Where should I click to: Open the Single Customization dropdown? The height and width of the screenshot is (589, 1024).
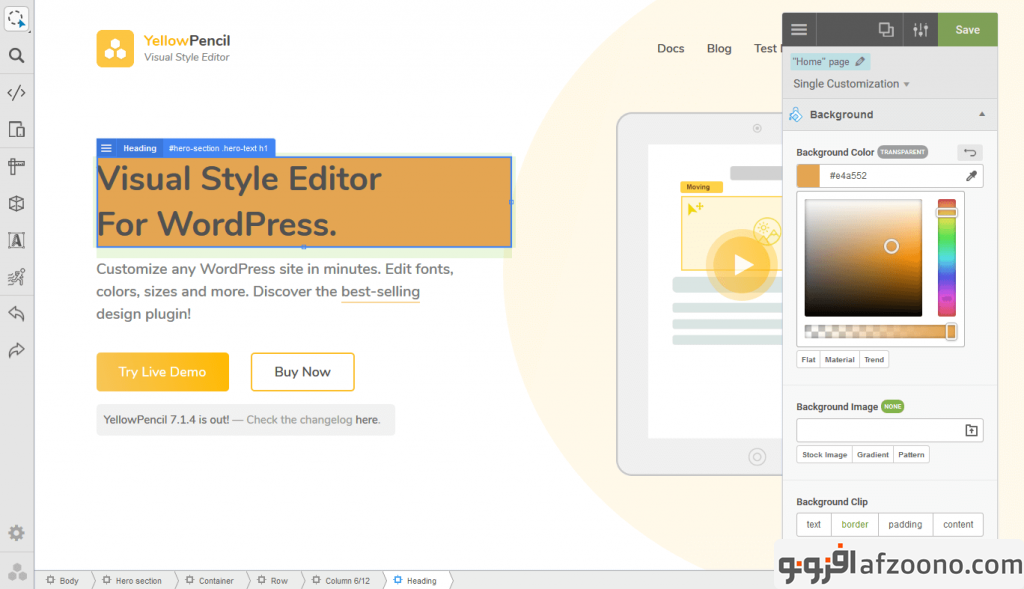pyautogui.click(x=851, y=84)
